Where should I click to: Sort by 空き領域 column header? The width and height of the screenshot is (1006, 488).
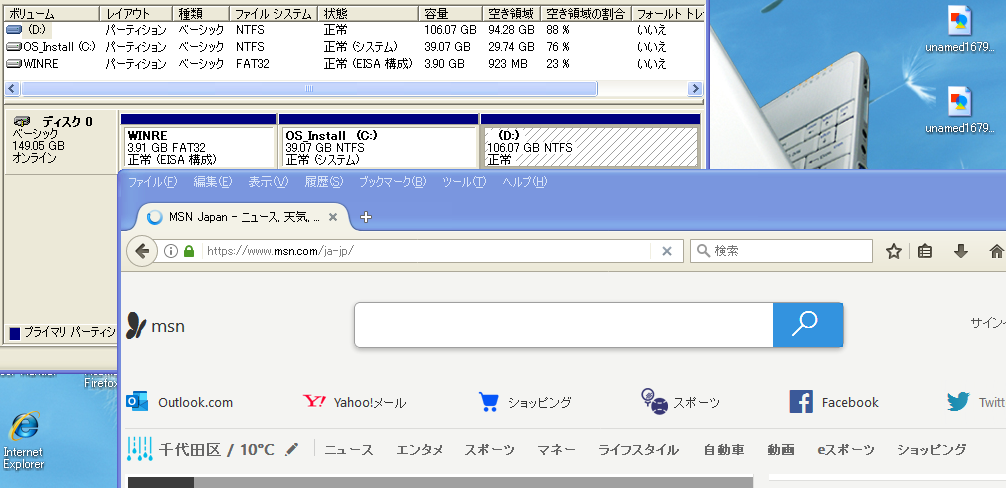click(x=511, y=13)
